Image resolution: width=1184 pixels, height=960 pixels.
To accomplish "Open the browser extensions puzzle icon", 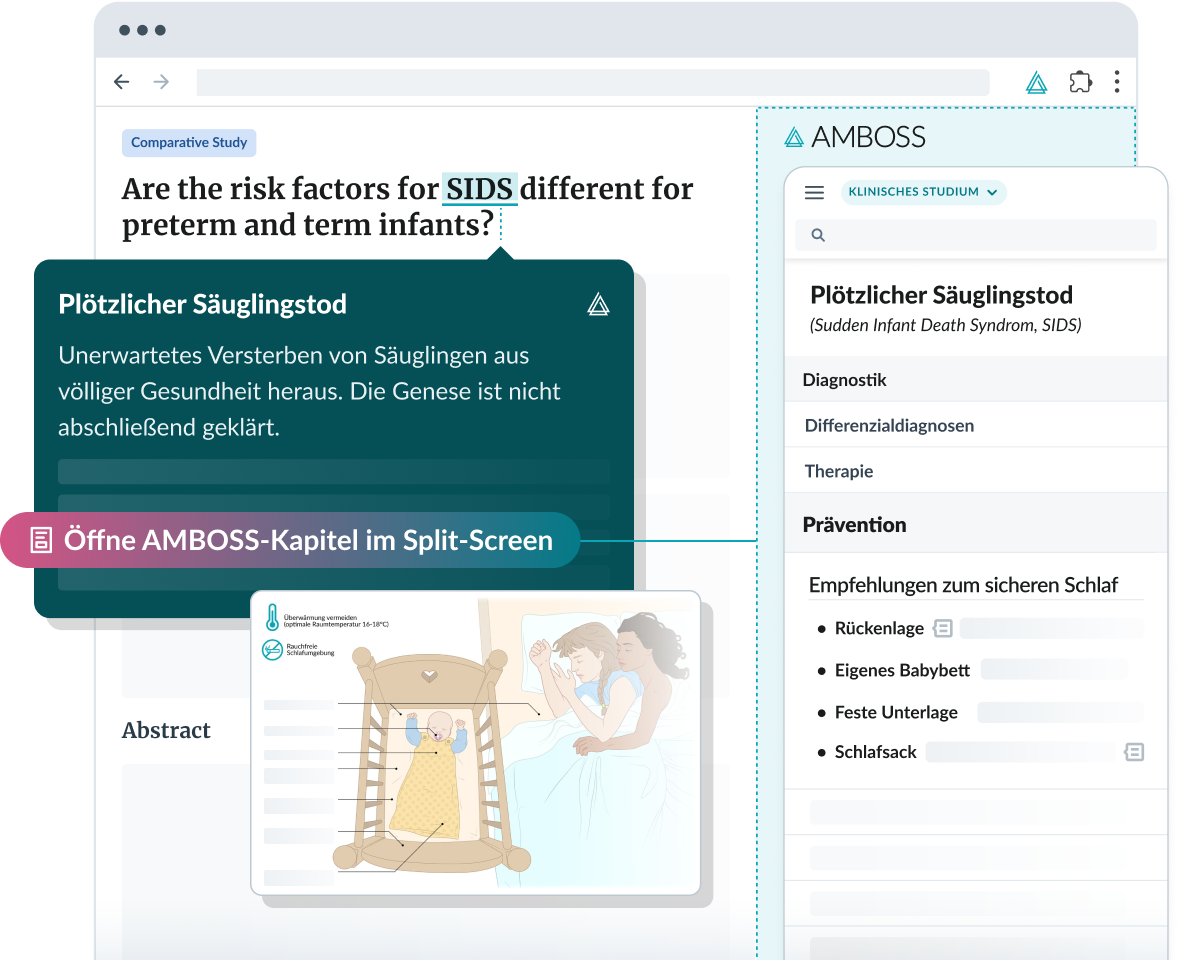I will click(x=1081, y=82).
